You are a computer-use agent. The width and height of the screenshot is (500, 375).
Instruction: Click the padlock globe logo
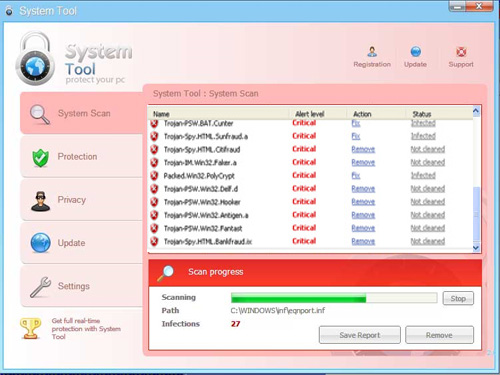click(35, 59)
